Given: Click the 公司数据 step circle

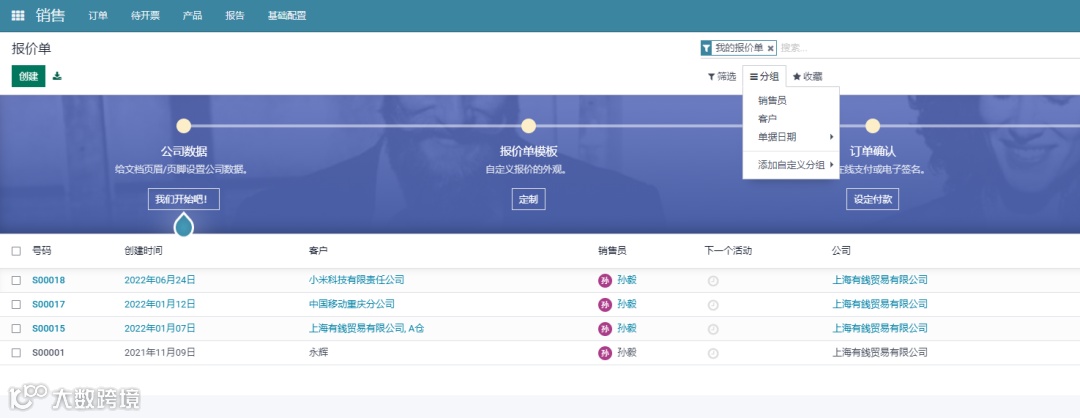Looking at the screenshot, I should coord(184,126).
